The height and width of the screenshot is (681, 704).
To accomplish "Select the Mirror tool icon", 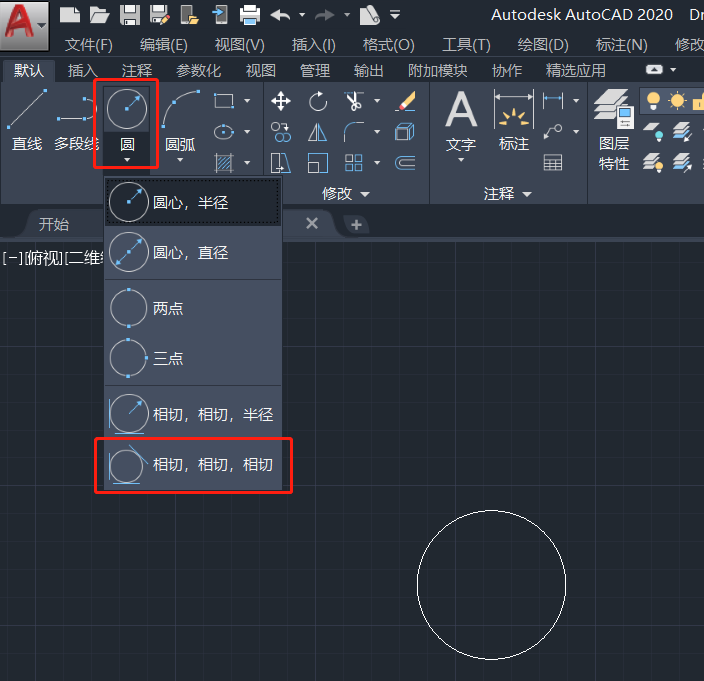I will pyautogui.click(x=318, y=132).
